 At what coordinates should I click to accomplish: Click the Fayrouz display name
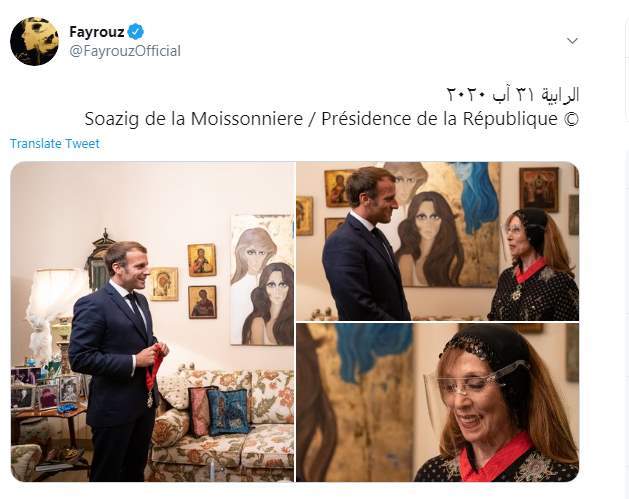[x=97, y=31]
